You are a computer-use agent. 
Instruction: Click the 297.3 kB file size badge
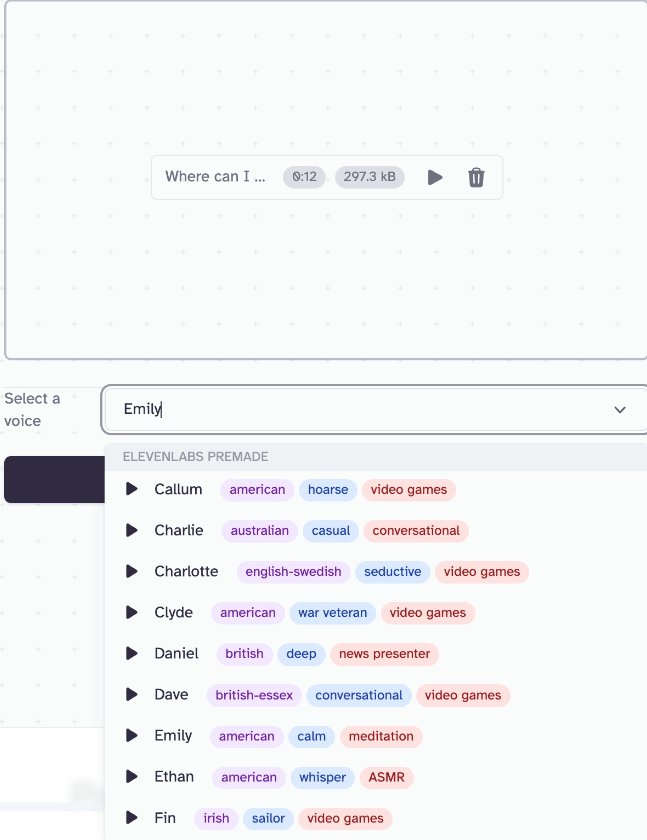click(369, 177)
